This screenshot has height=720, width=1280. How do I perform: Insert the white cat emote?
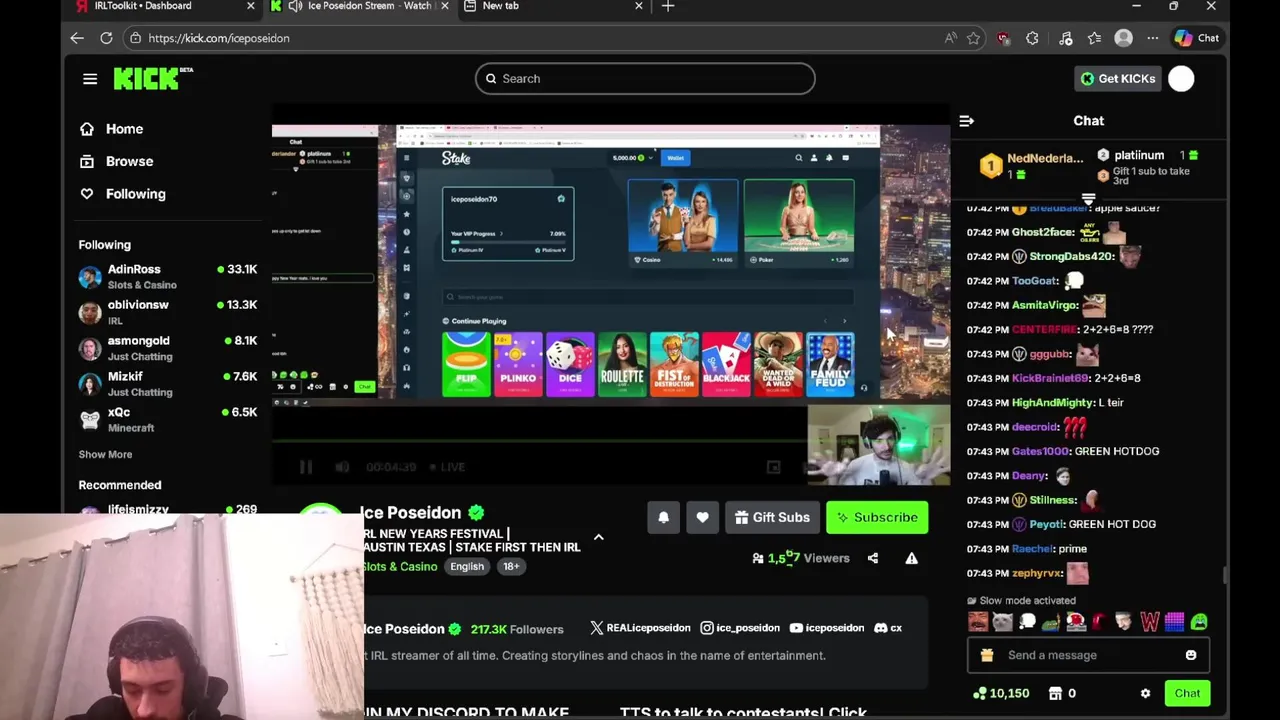[x=1002, y=622]
